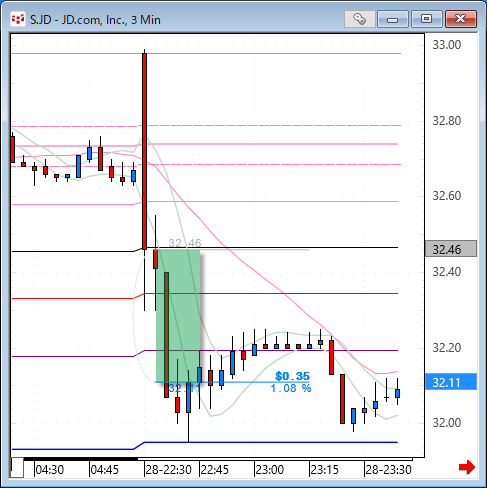Click the 23:15 time axis label
487x488 pixels.
pos(325,470)
